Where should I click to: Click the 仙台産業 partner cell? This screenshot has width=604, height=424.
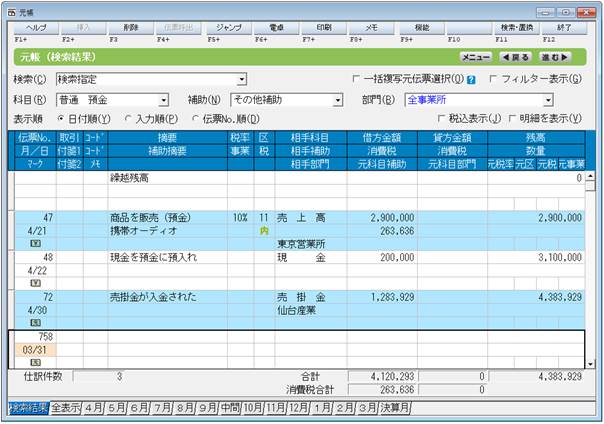297,310
